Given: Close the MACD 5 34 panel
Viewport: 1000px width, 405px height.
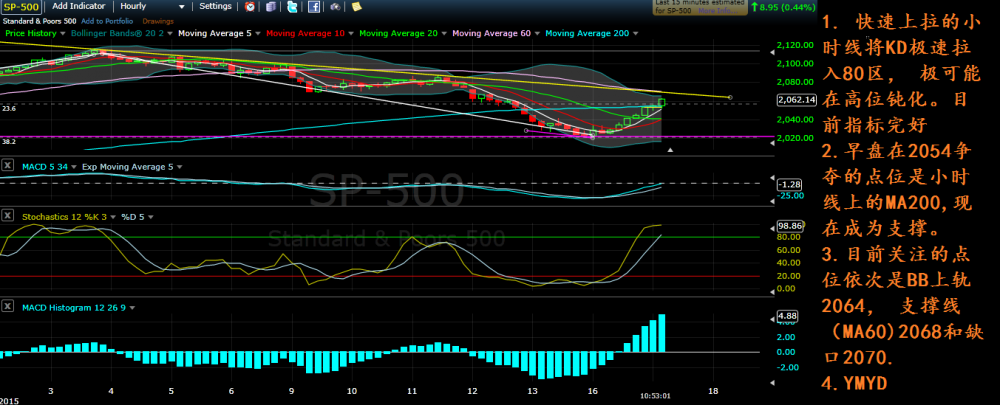Looking at the screenshot, I should (8, 167).
